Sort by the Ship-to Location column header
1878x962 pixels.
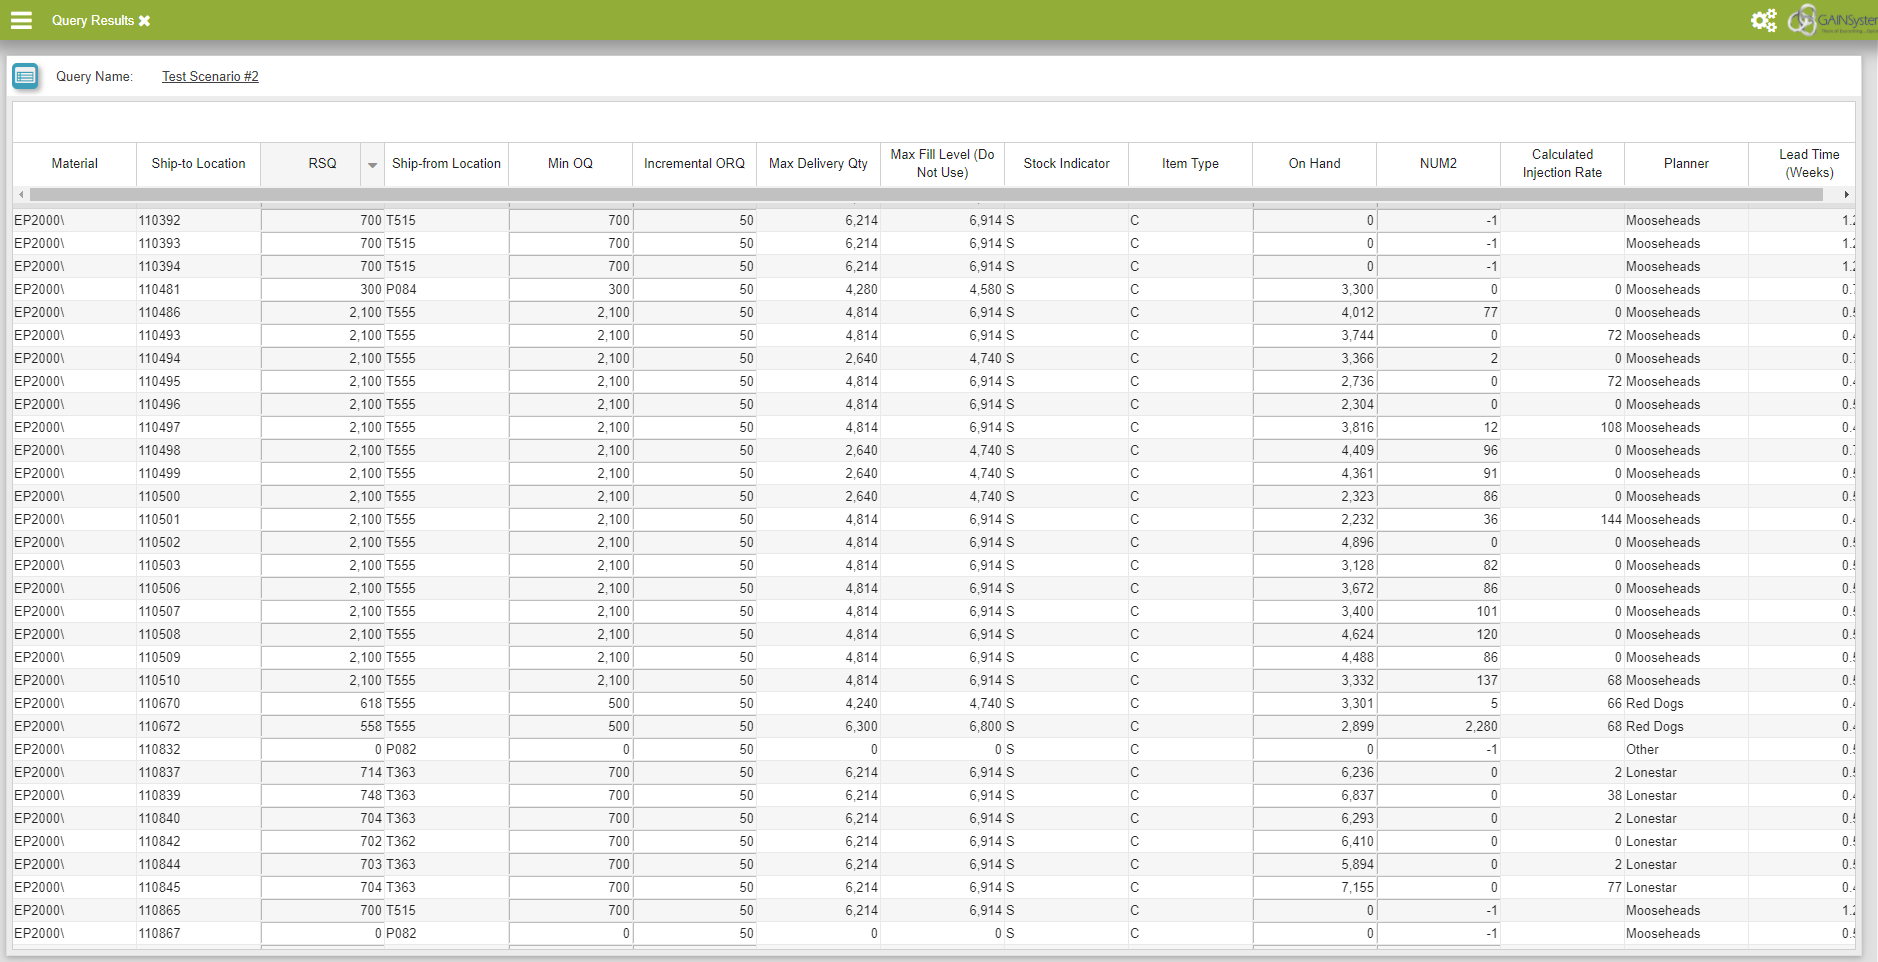[x=198, y=164]
